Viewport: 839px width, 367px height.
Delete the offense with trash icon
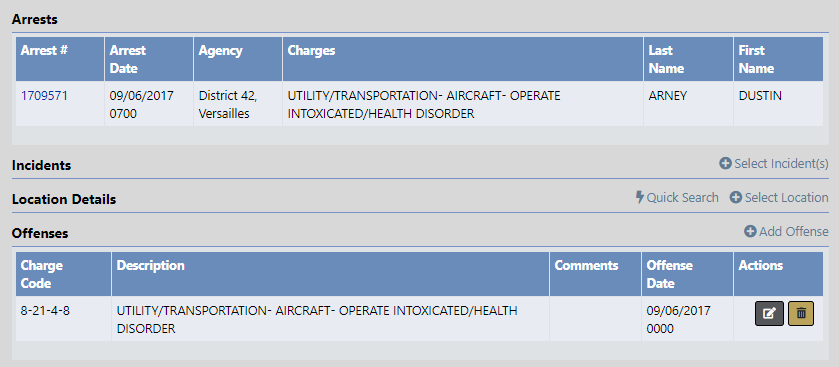click(800, 314)
